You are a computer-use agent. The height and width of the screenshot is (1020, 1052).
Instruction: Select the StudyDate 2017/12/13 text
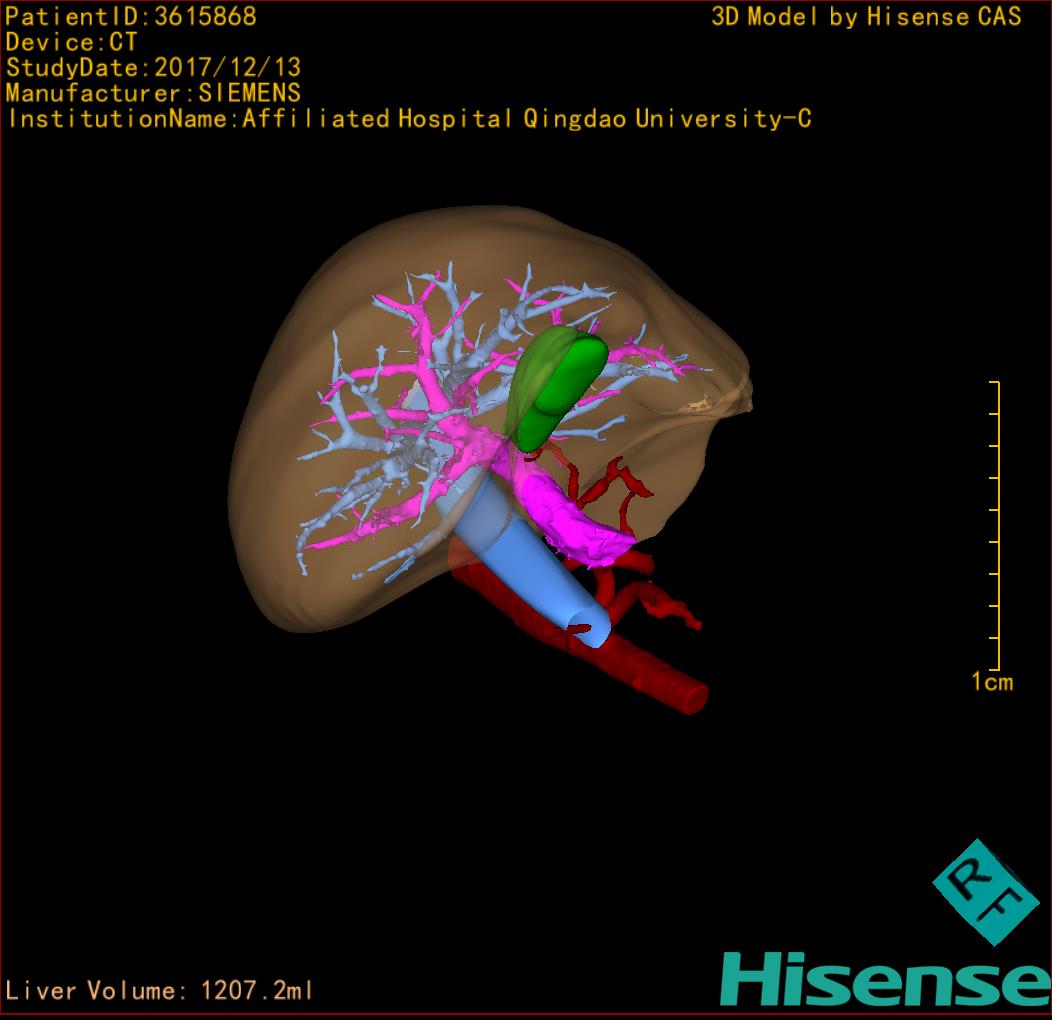153,68
